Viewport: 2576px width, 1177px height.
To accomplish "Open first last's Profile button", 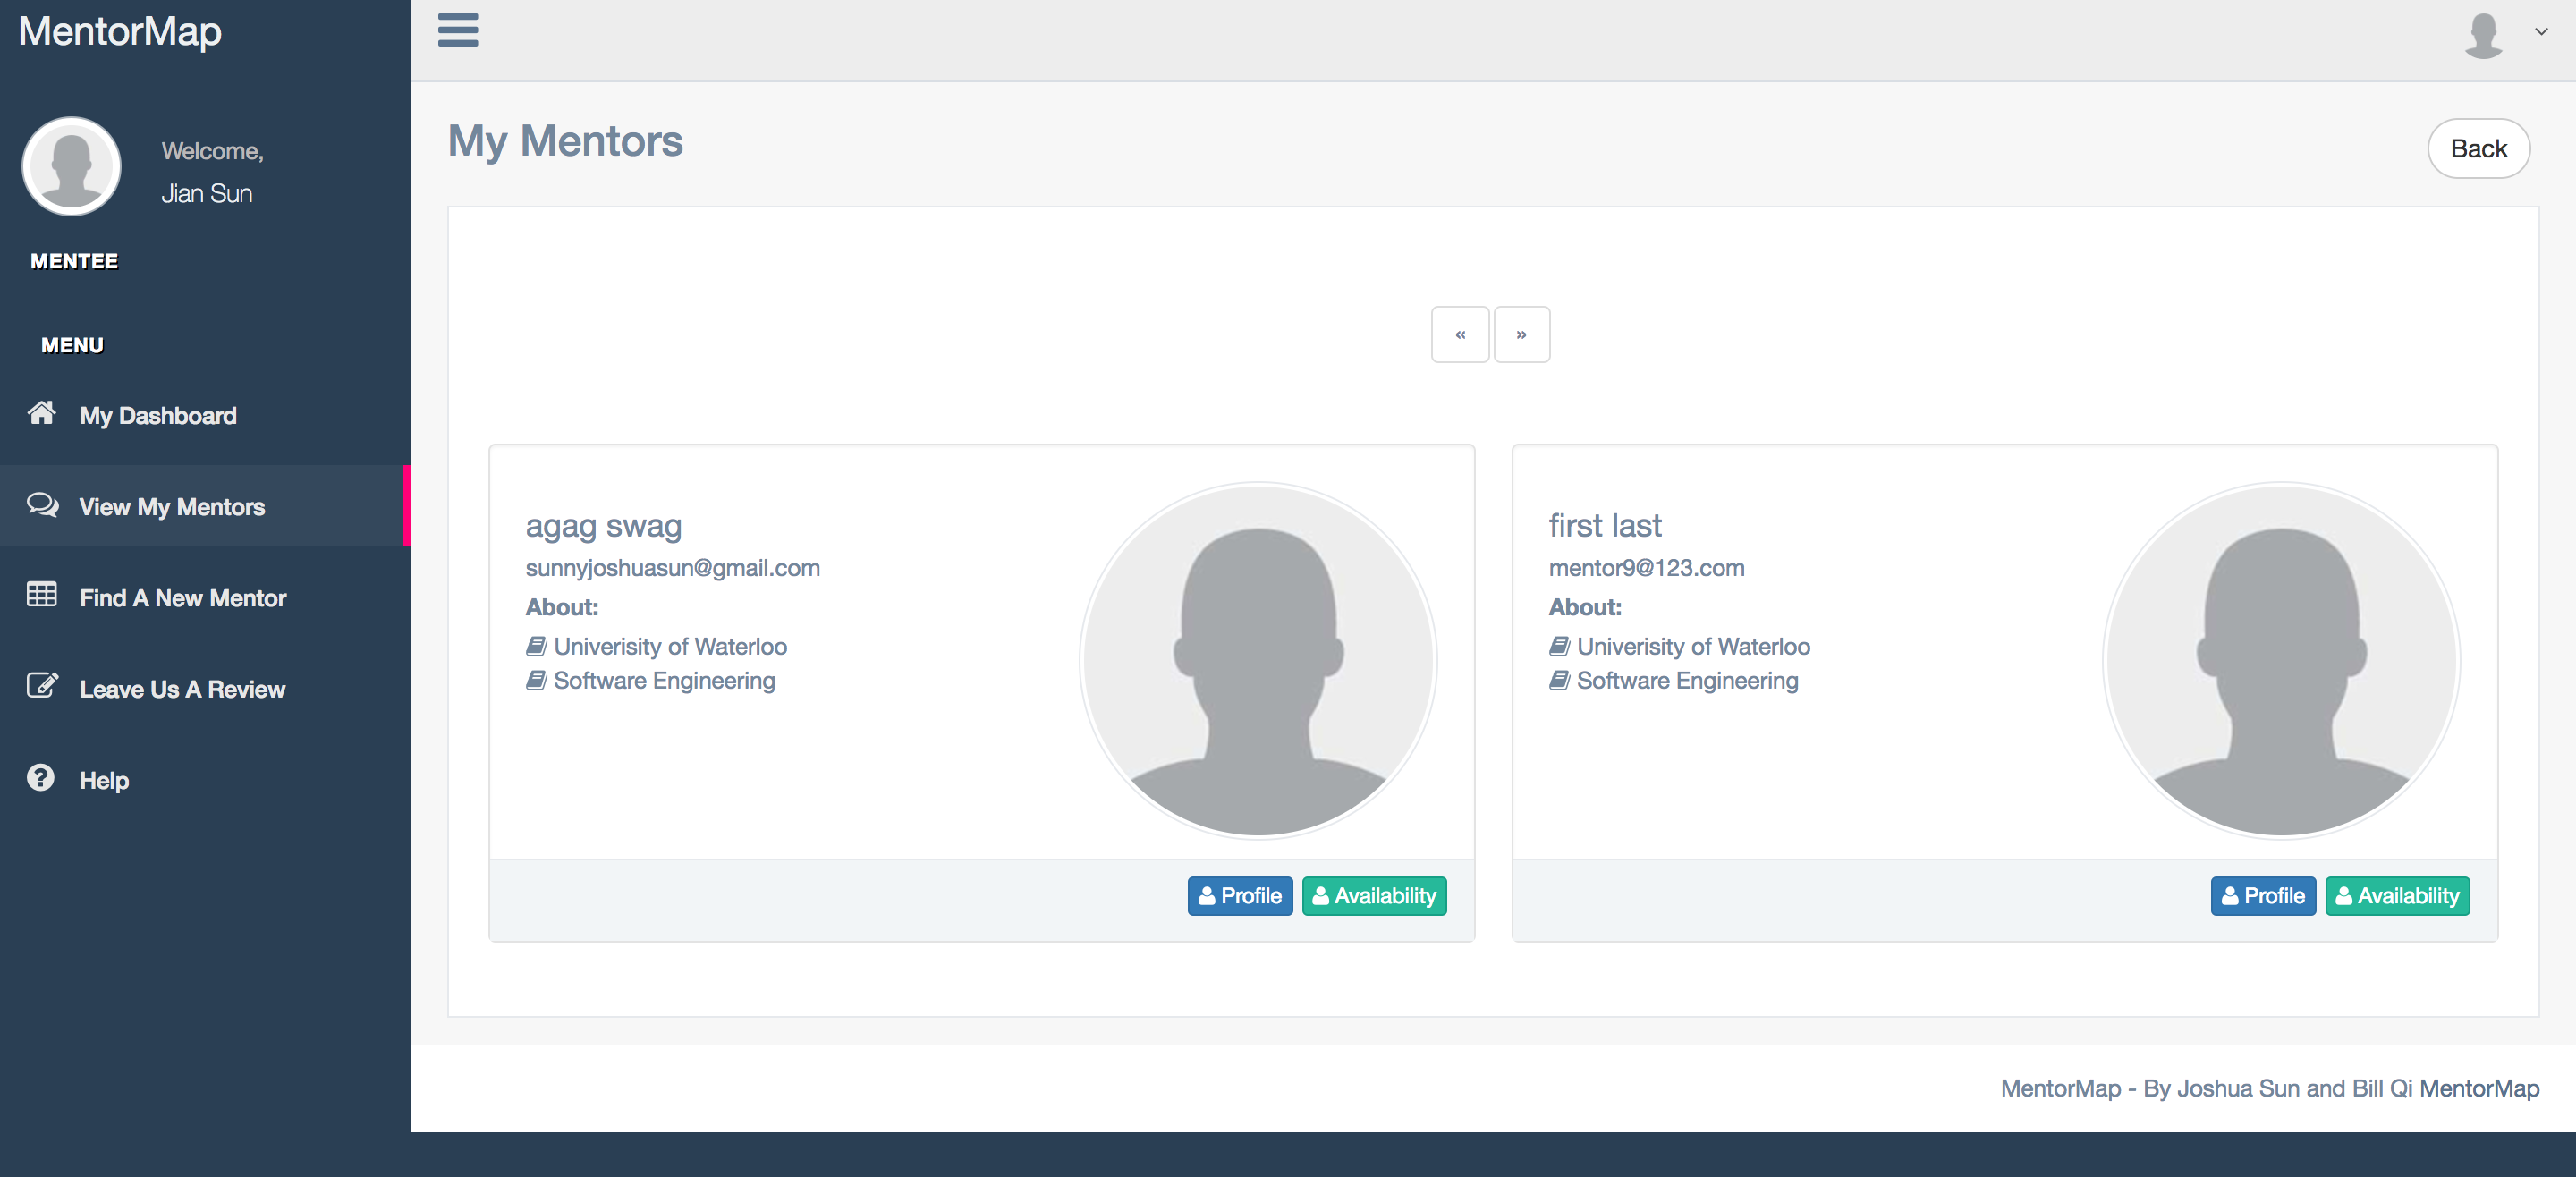I will point(2262,896).
